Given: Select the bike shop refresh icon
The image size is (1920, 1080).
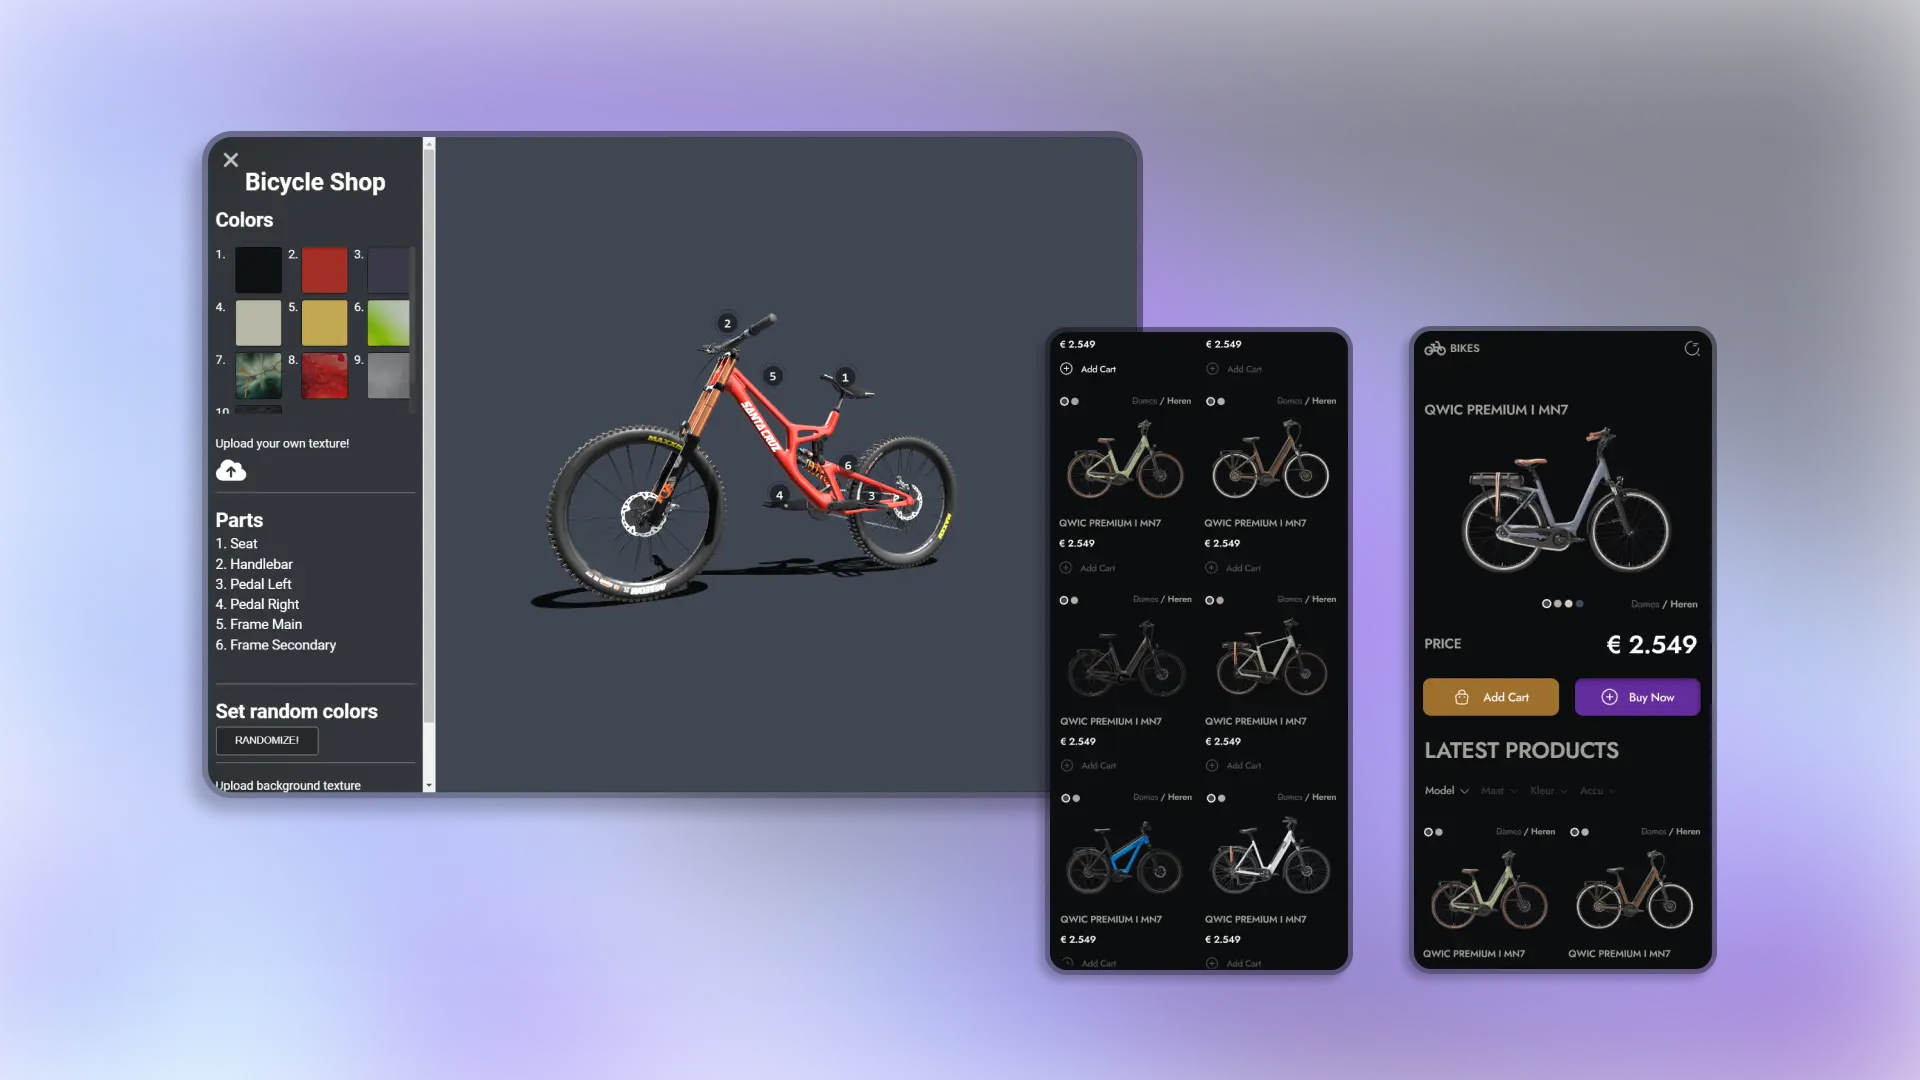Looking at the screenshot, I should pyautogui.click(x=1692, y=348).
